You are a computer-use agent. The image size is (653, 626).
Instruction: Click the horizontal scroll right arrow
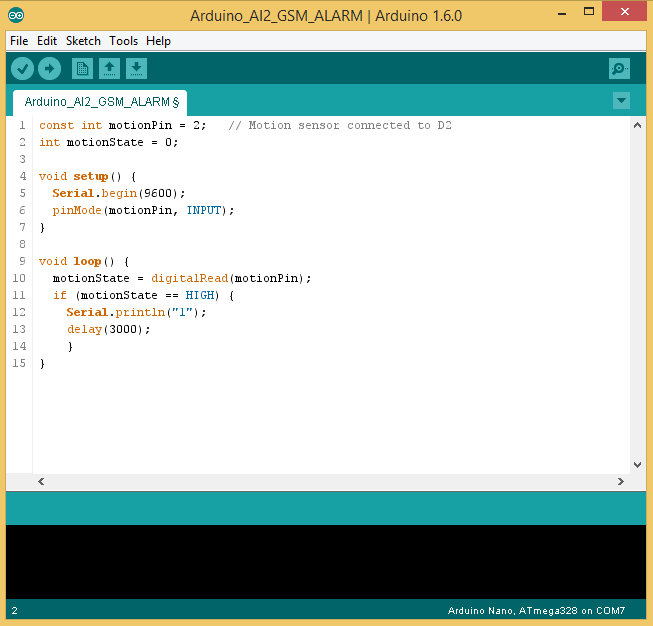click(x=621, y=481)
